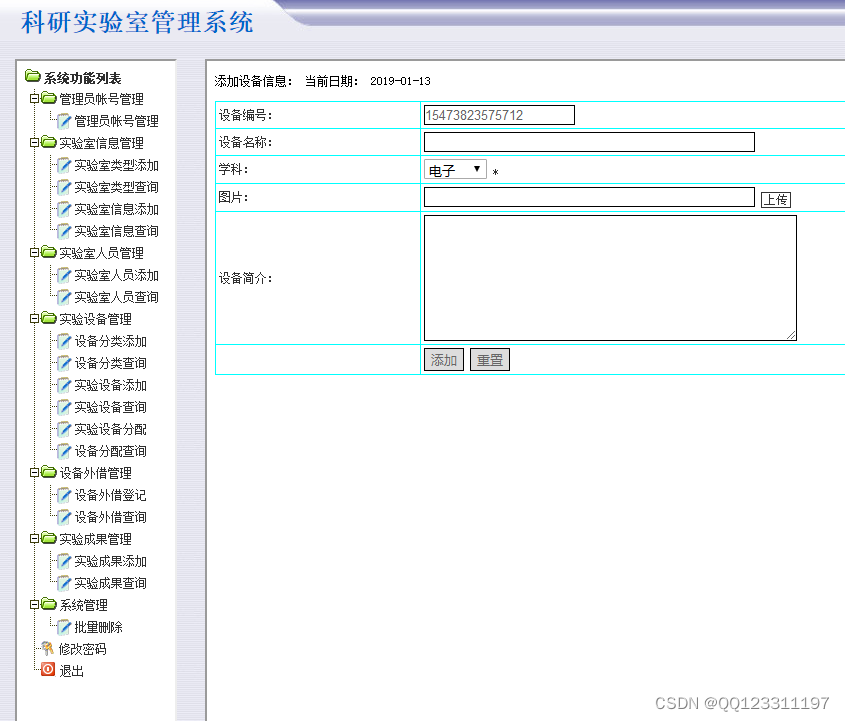Click the textarea resize grip of 设备简介

(791, 335)
